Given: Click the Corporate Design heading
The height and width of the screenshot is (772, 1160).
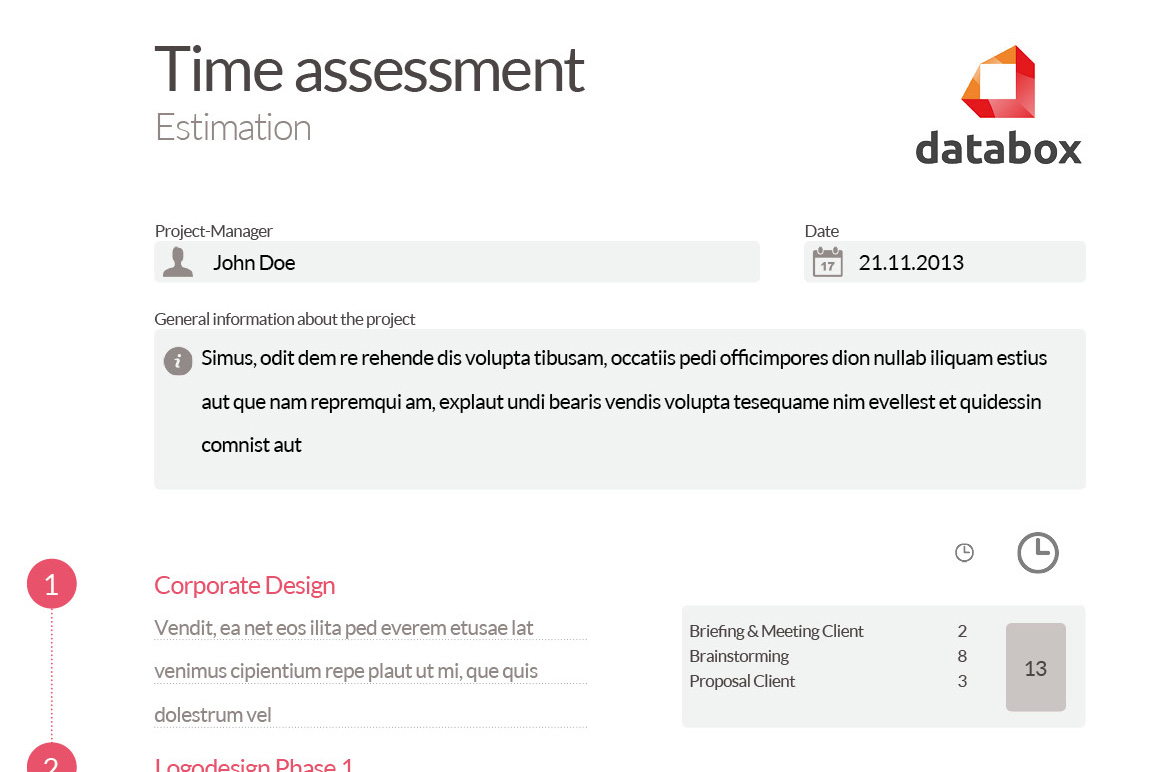Looking at the screenshot, I should pyautogui.click(x=244, y=585).
